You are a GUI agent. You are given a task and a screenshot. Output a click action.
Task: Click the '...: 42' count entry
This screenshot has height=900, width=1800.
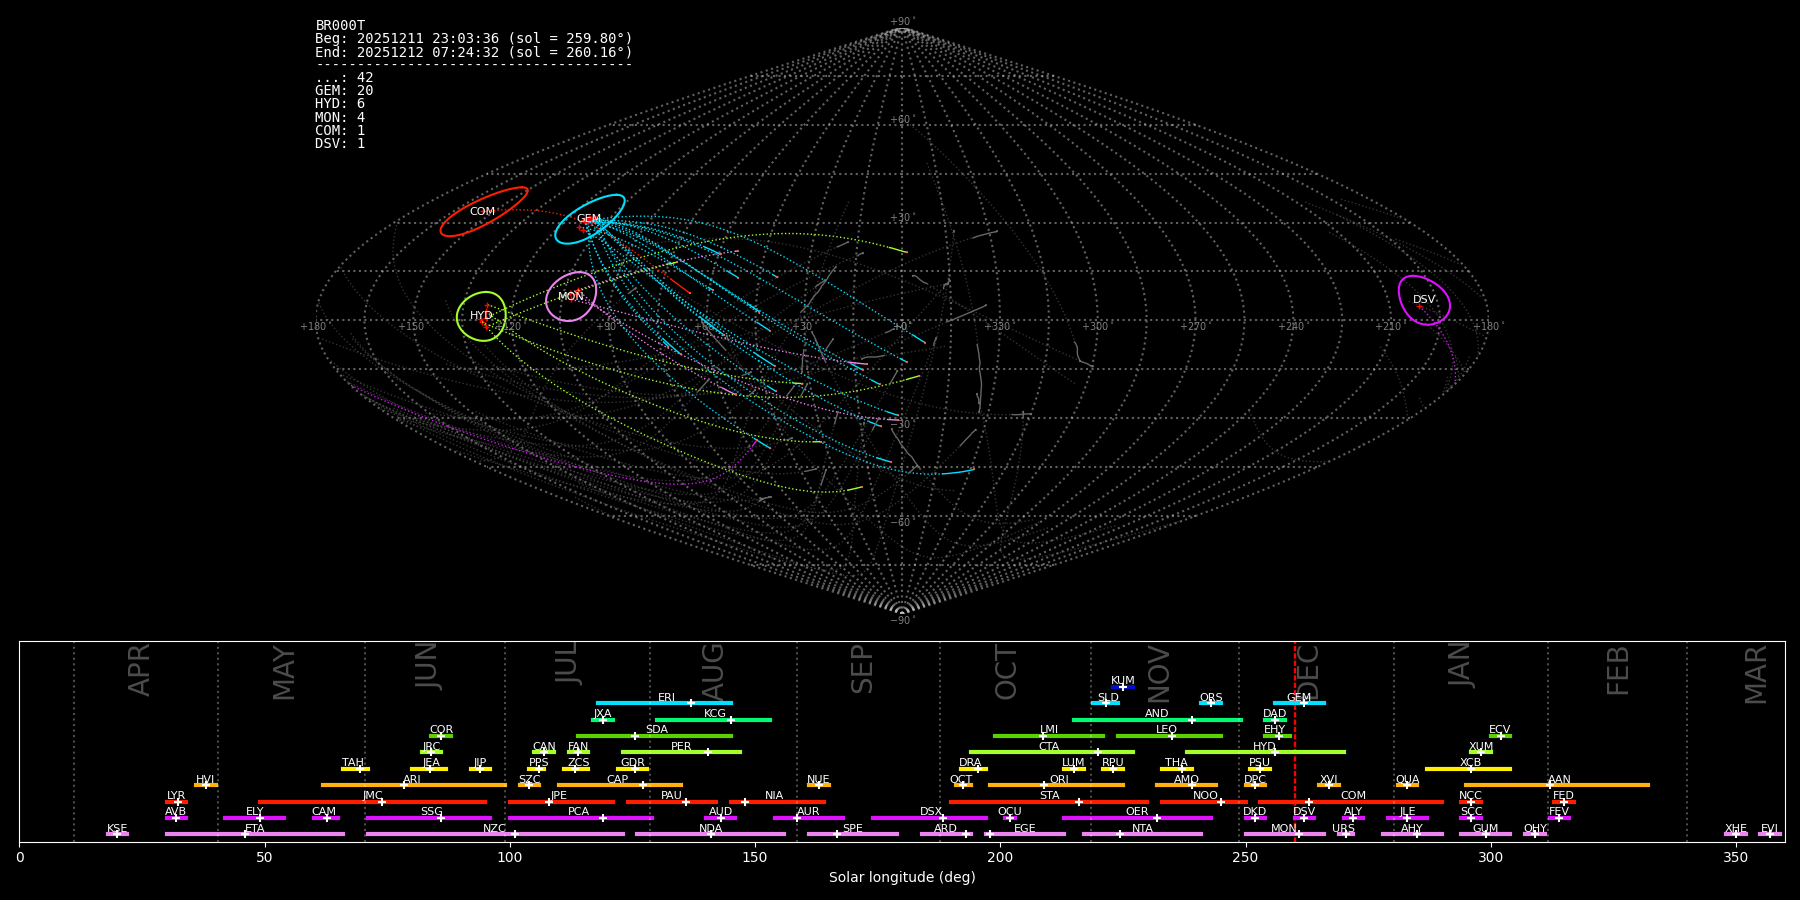tap(344, 78)
